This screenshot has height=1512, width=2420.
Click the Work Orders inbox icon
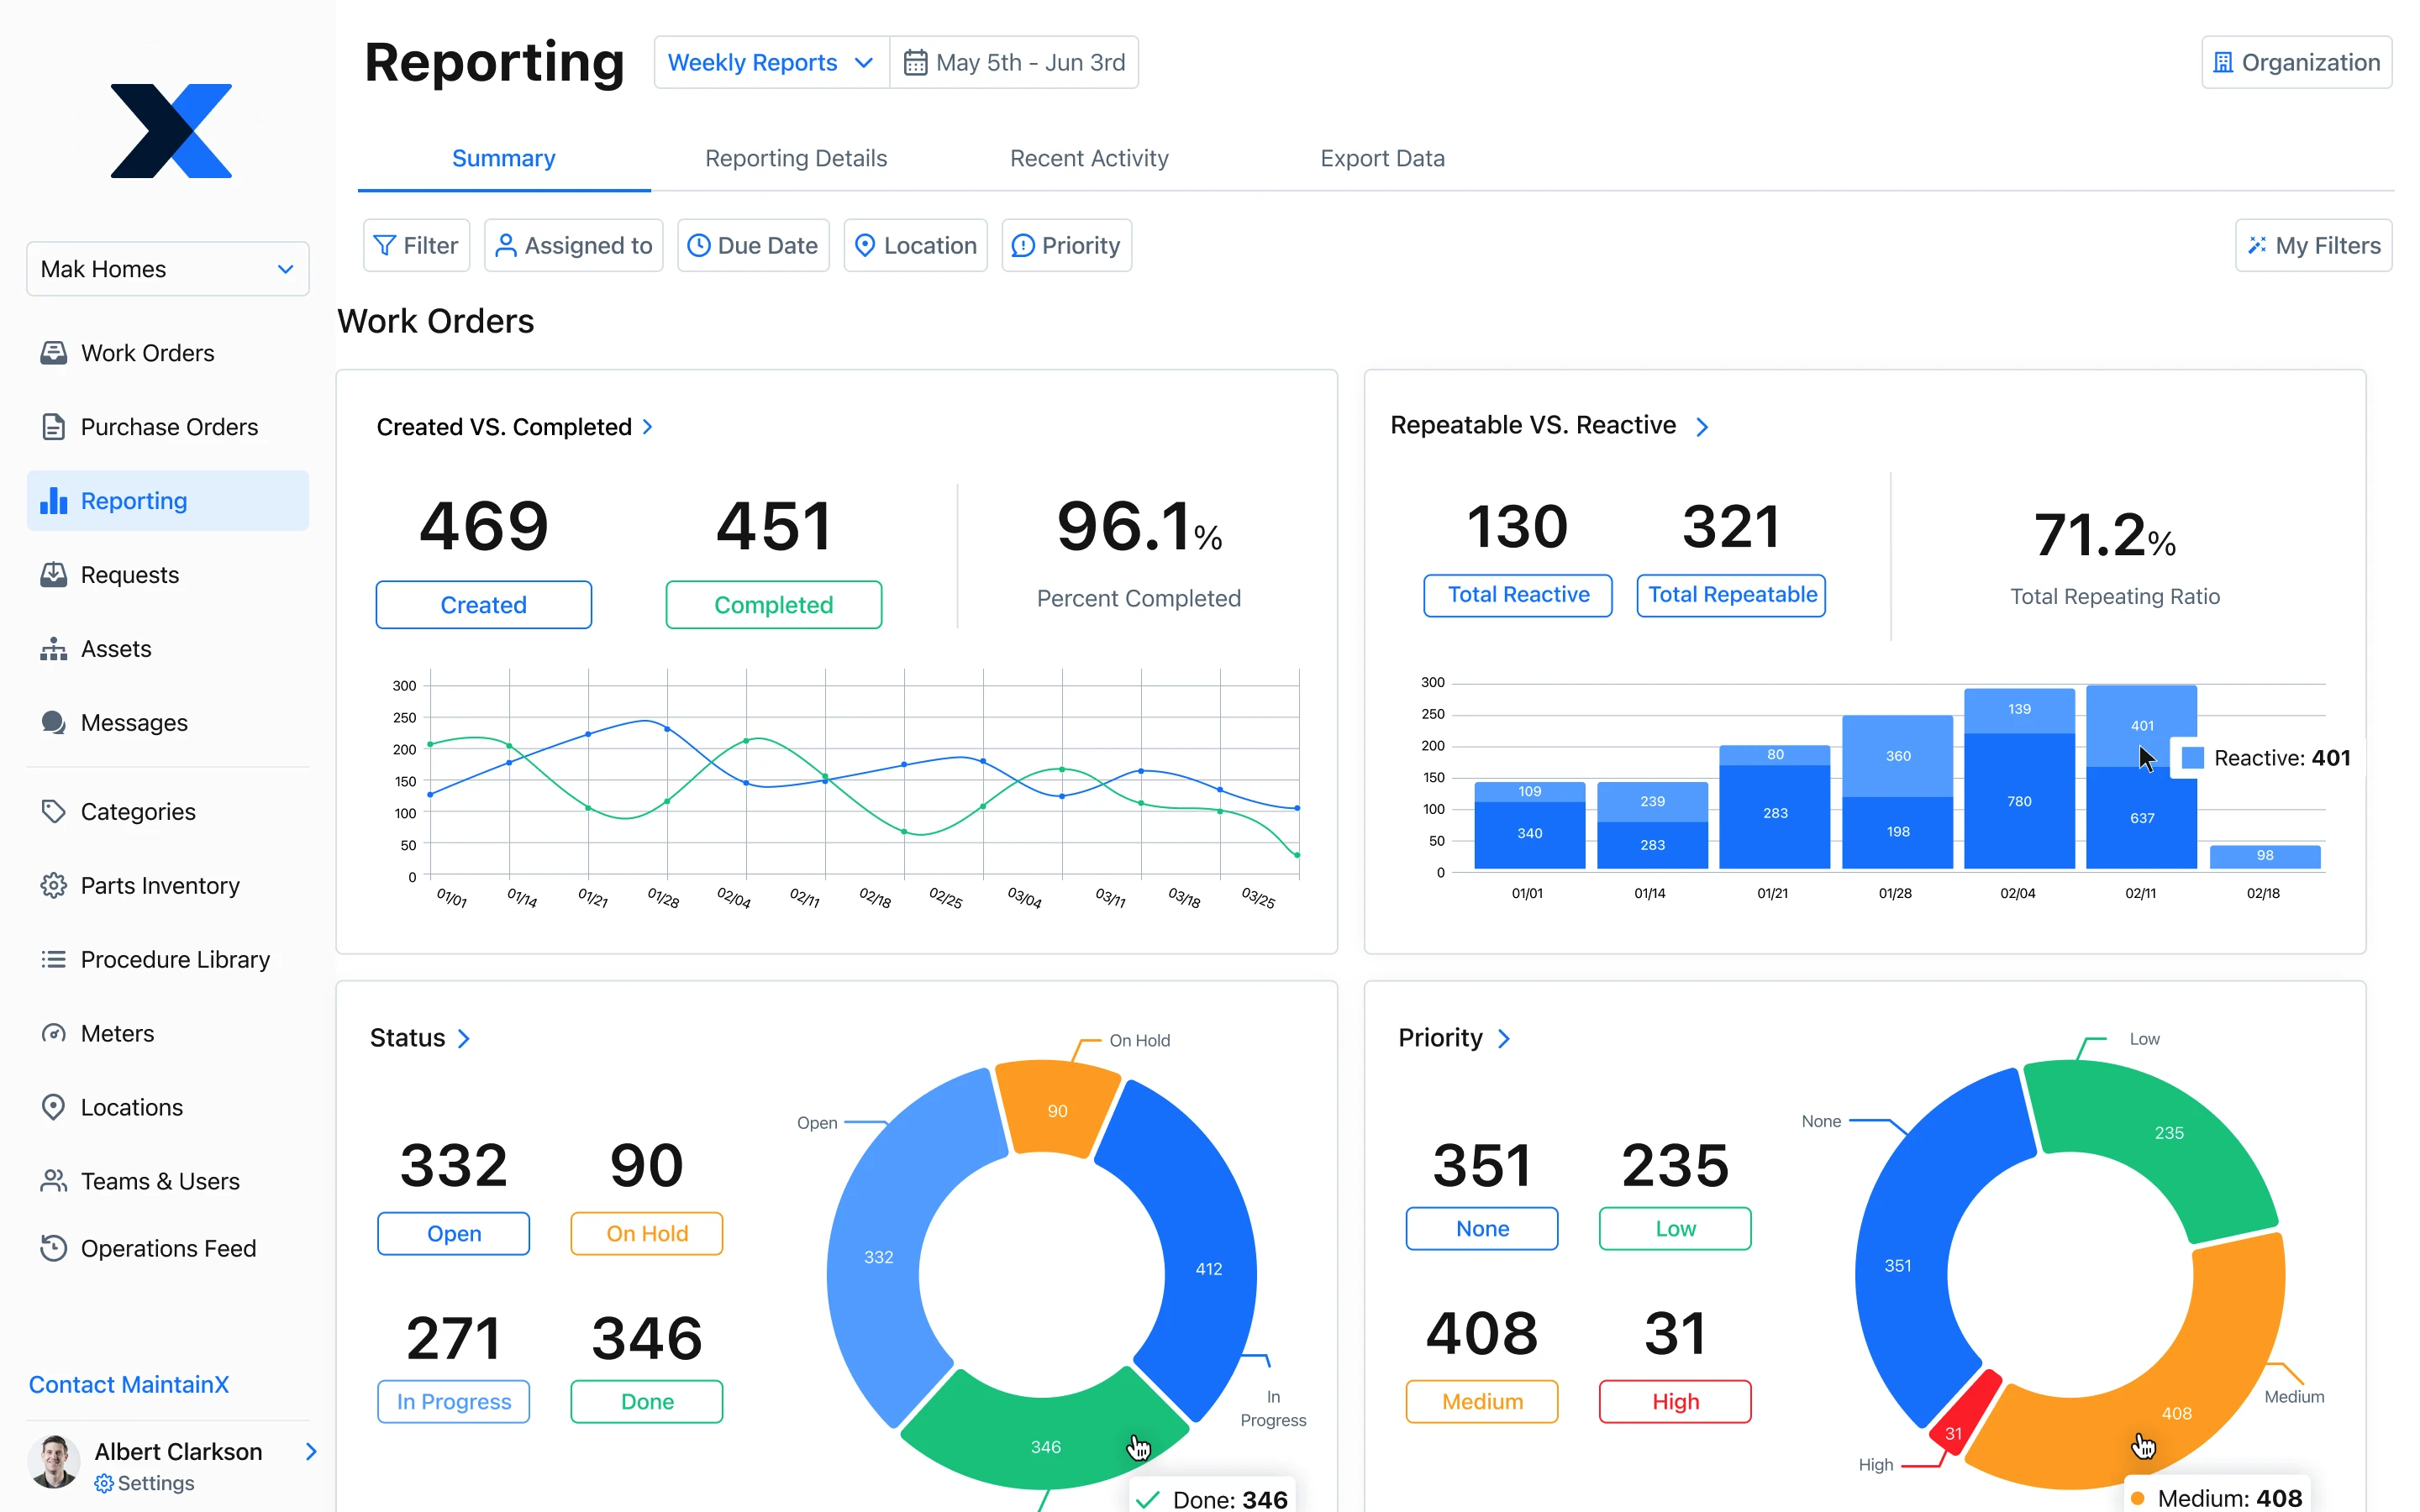click(53, 353)
